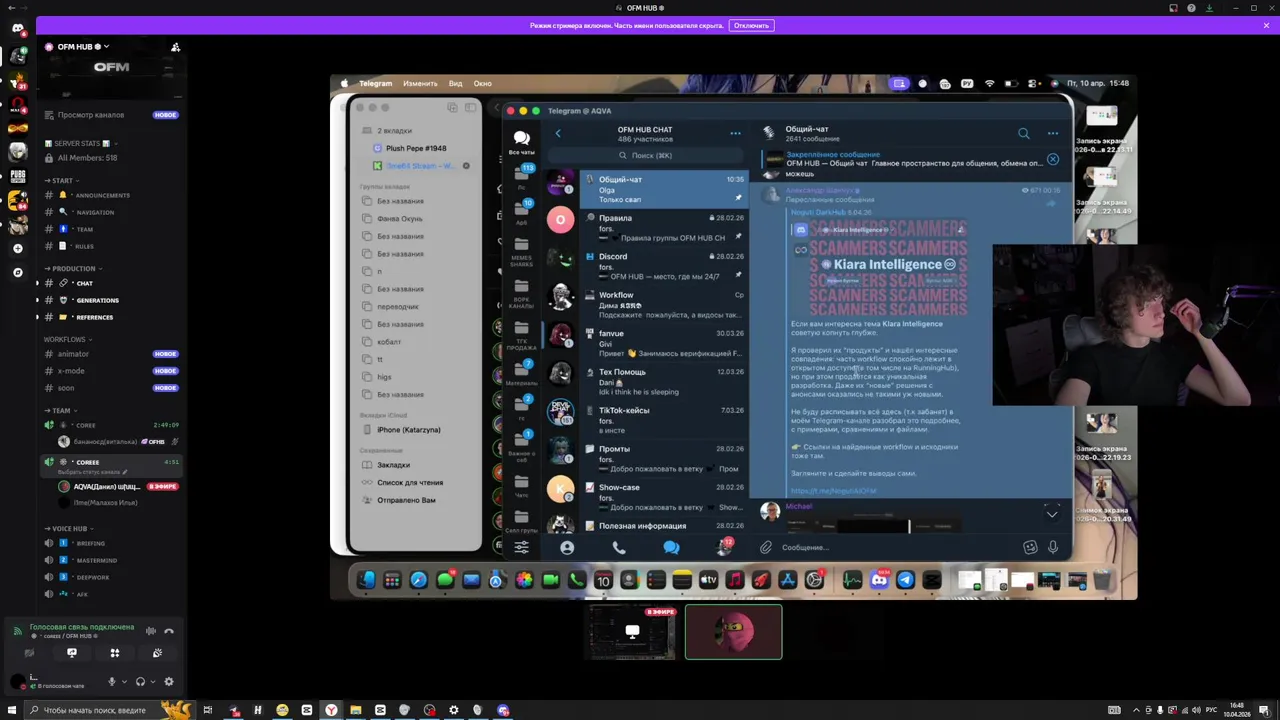Contacts icon in streamed Telegram bottom bar
The image size is (1280, 720).
pyautogui.click(x=567, y=547)
